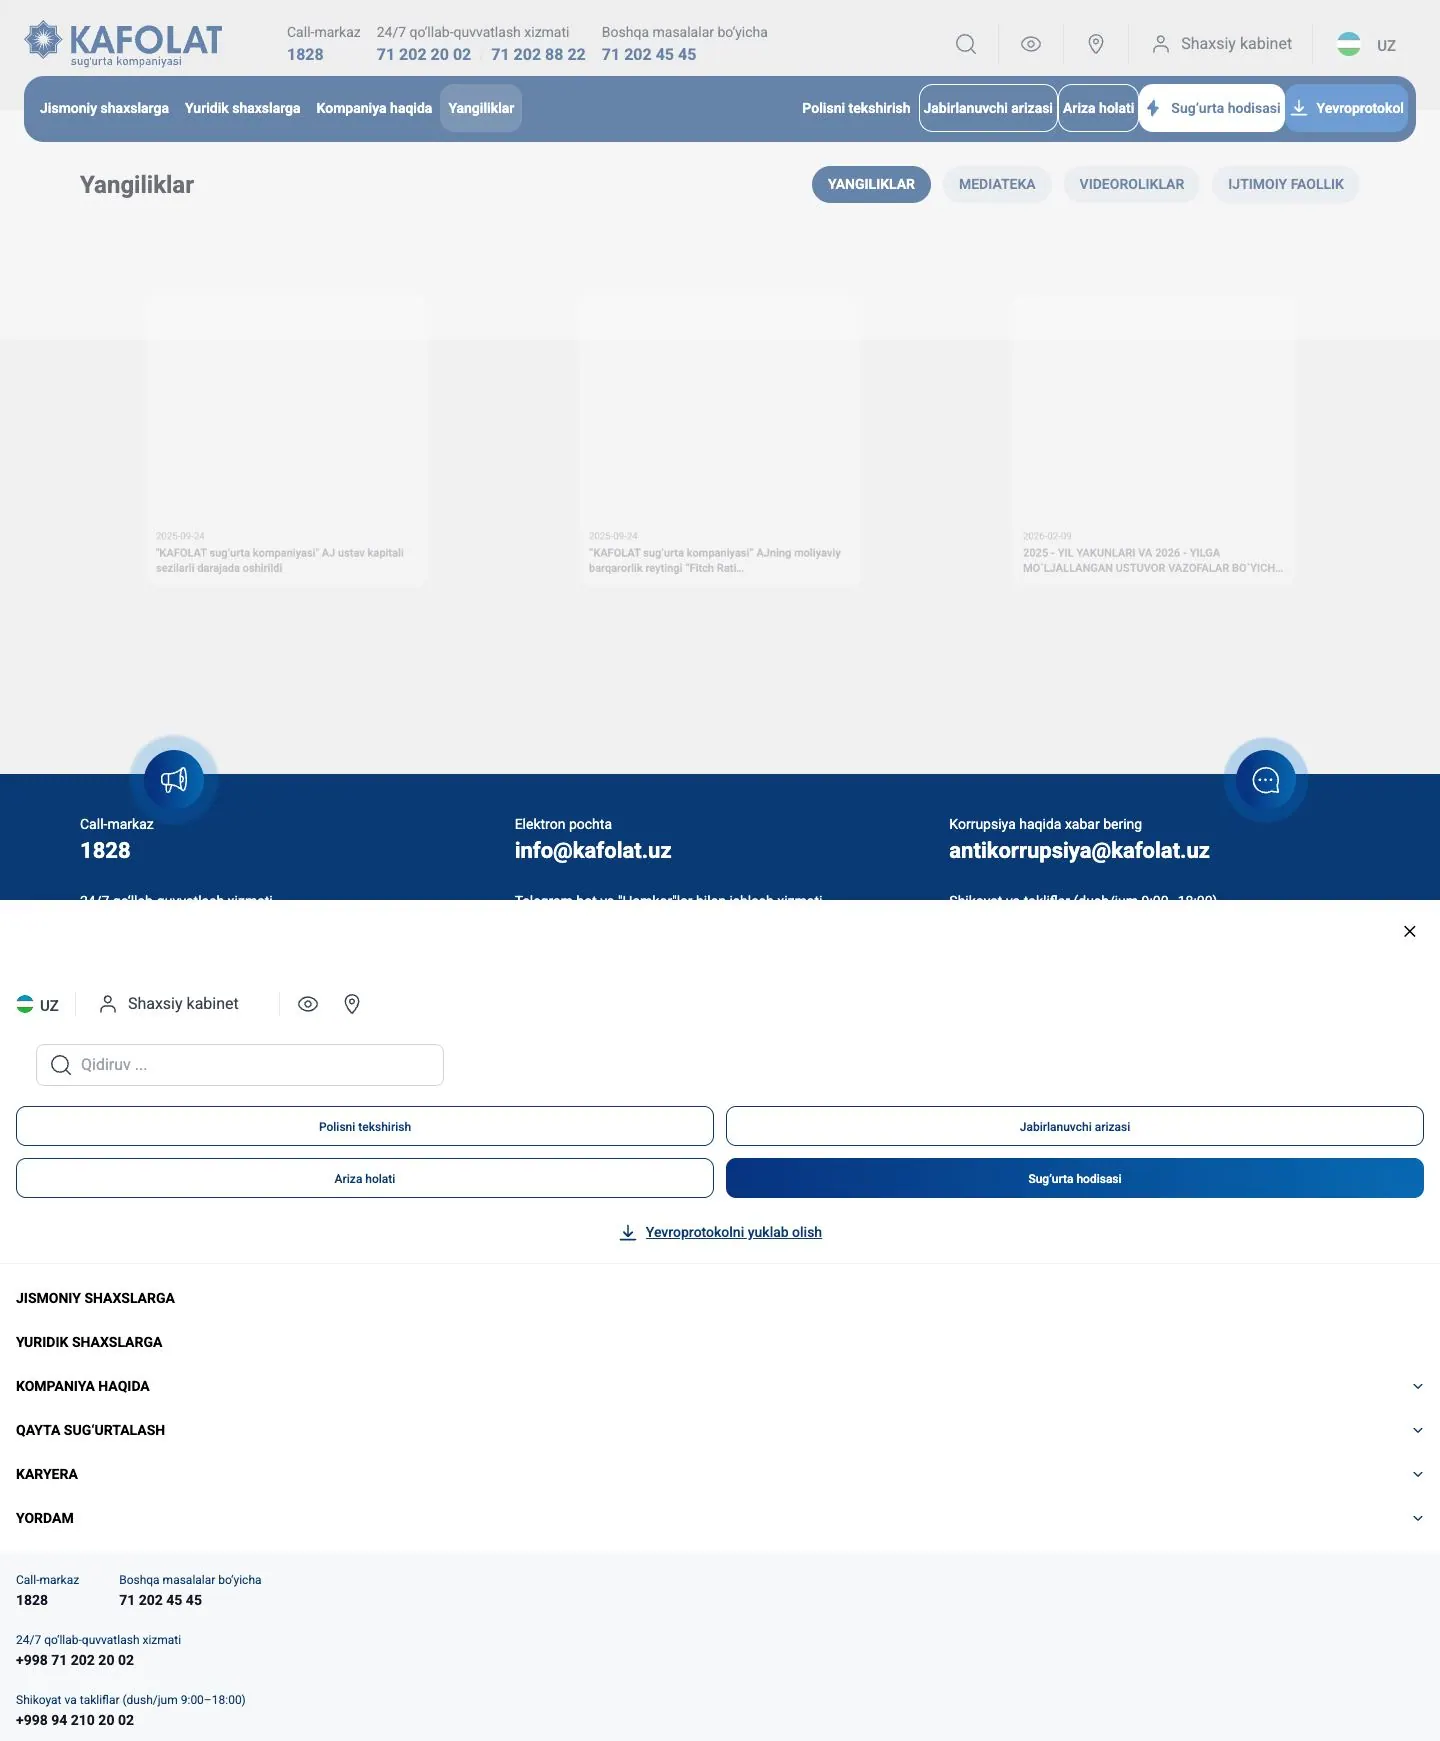Viewport: 1440px width, 1741px height.
Task: Open UZ language selector in top header
Action: (1366, 44)
